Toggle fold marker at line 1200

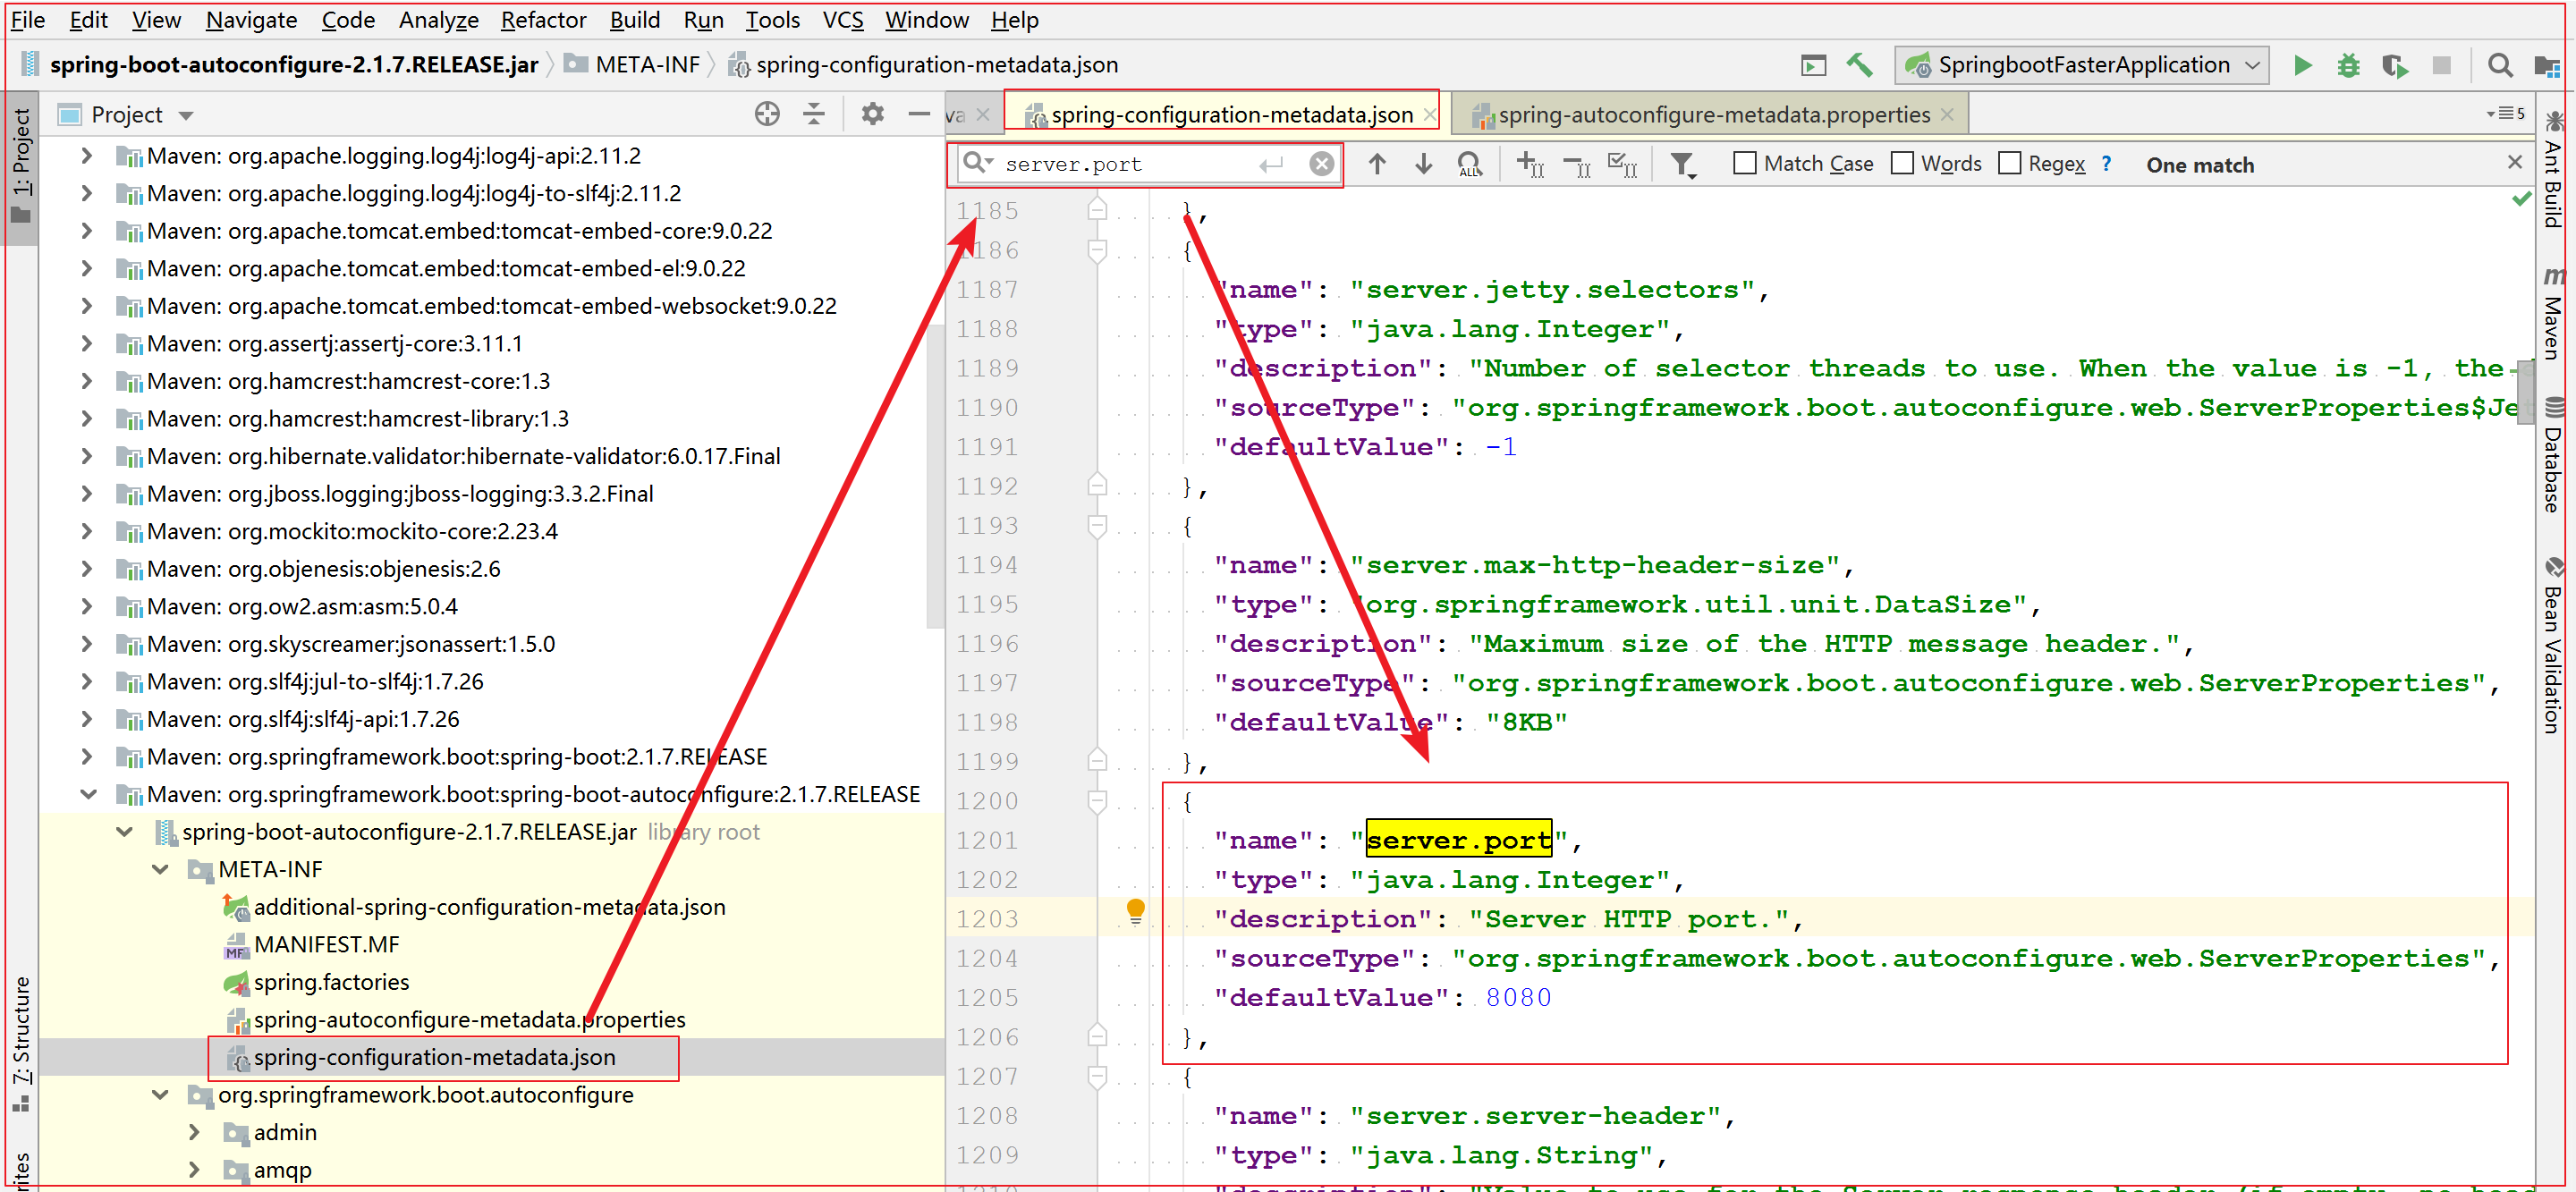click(1097, 801)
